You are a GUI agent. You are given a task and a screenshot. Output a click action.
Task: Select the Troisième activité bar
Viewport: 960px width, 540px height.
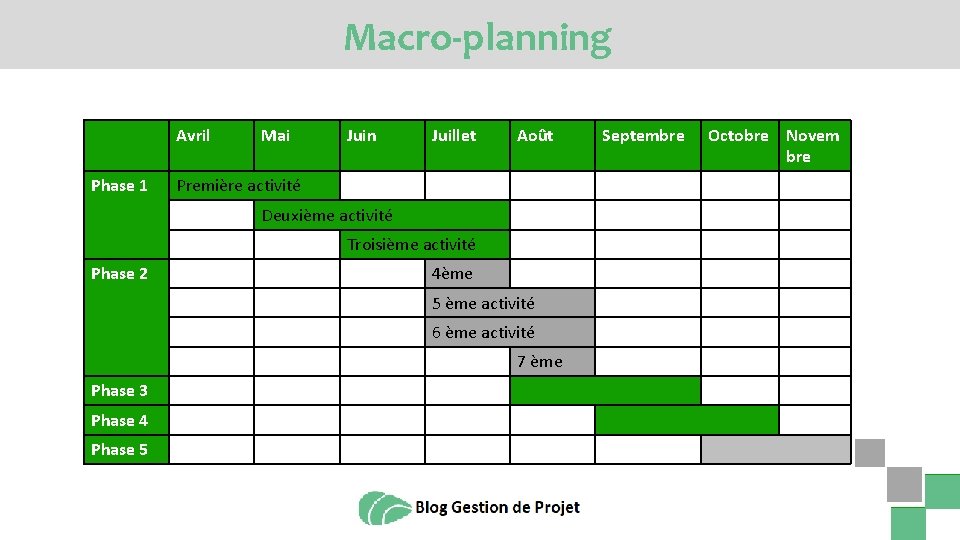click(x=424, y=244)
